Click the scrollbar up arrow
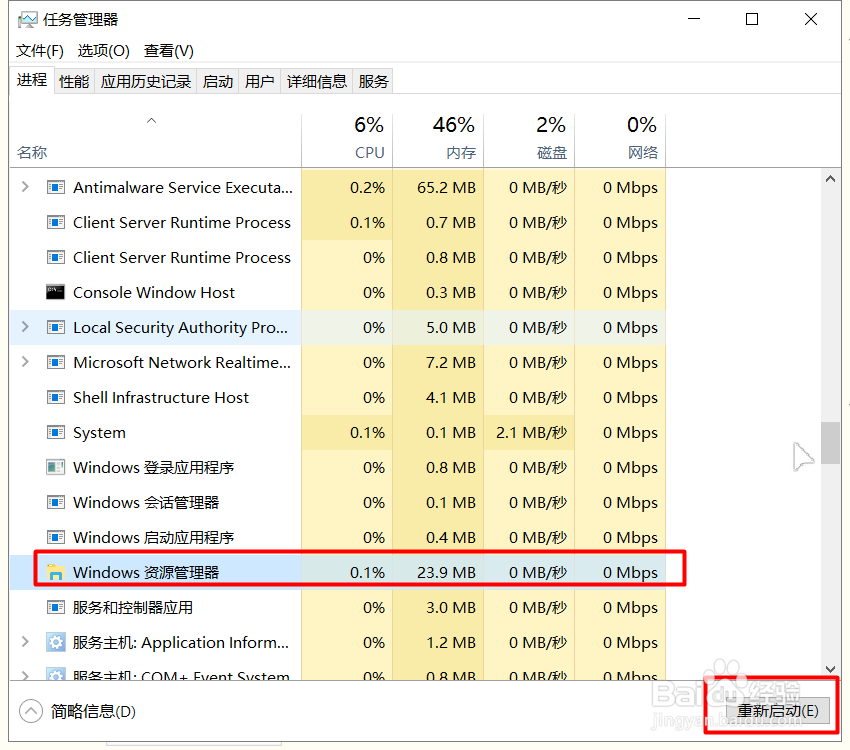 (830, 179)
